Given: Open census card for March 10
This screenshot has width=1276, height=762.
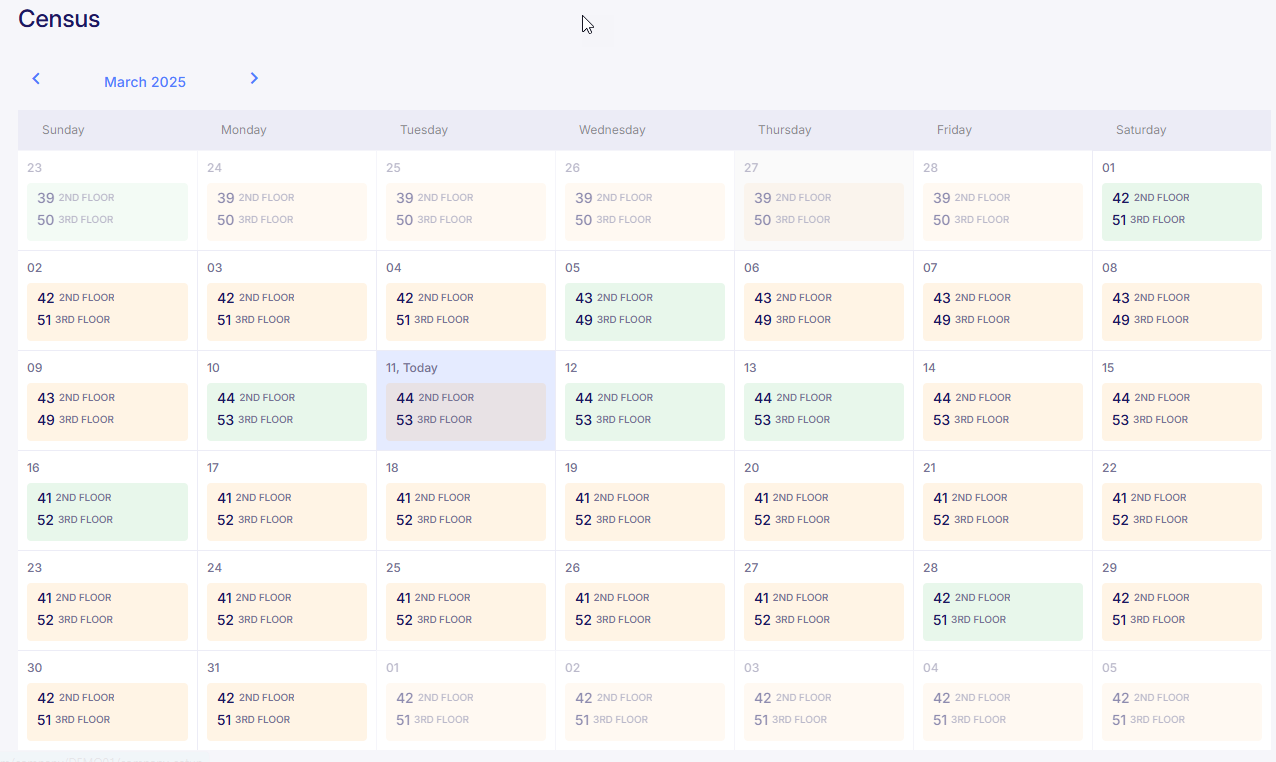Looking at the screenshot, I should (x=287, y=412).
